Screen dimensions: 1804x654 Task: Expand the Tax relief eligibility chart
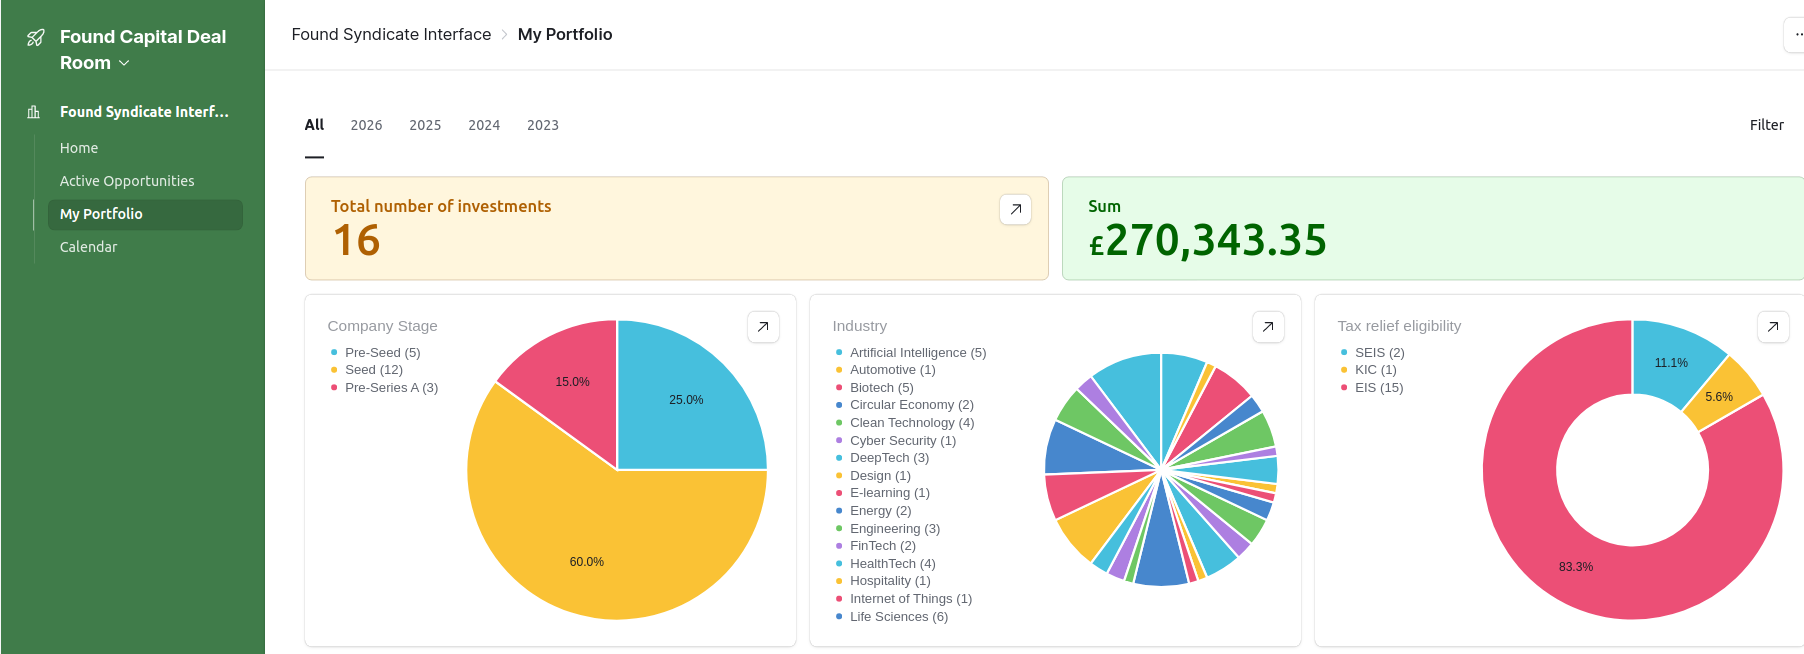tap(1773, 327)
